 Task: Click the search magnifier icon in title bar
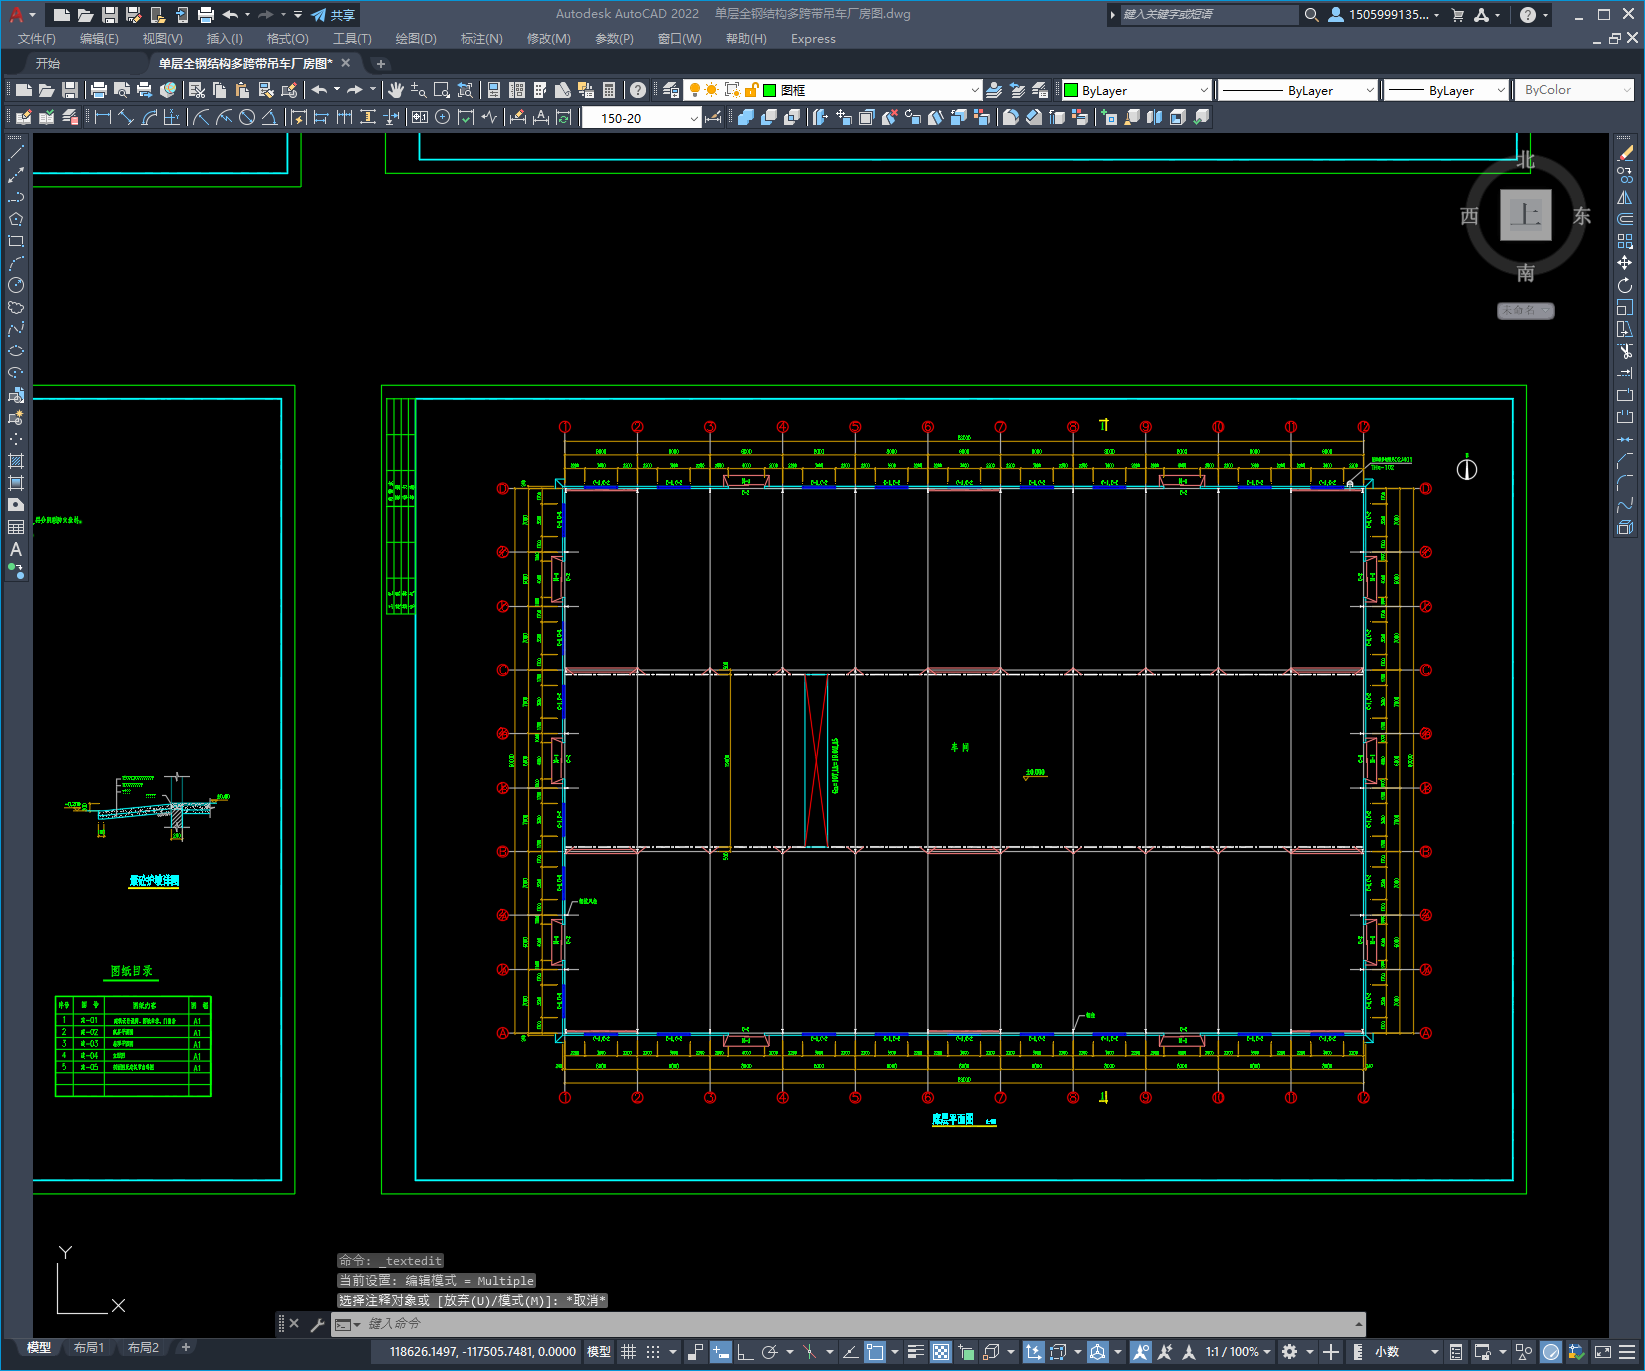(1312, 14)
